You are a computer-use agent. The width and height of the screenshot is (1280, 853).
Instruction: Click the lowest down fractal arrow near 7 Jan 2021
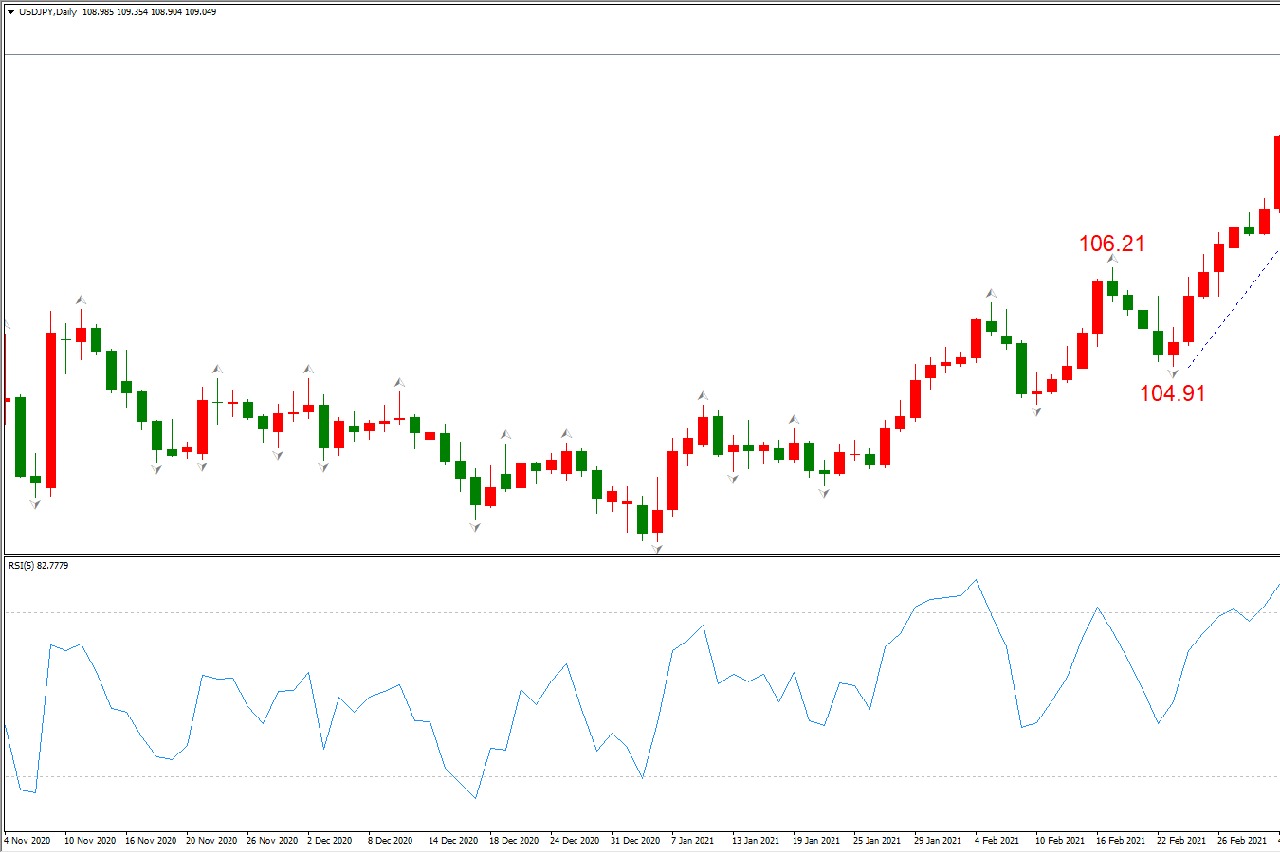(657, 549)
